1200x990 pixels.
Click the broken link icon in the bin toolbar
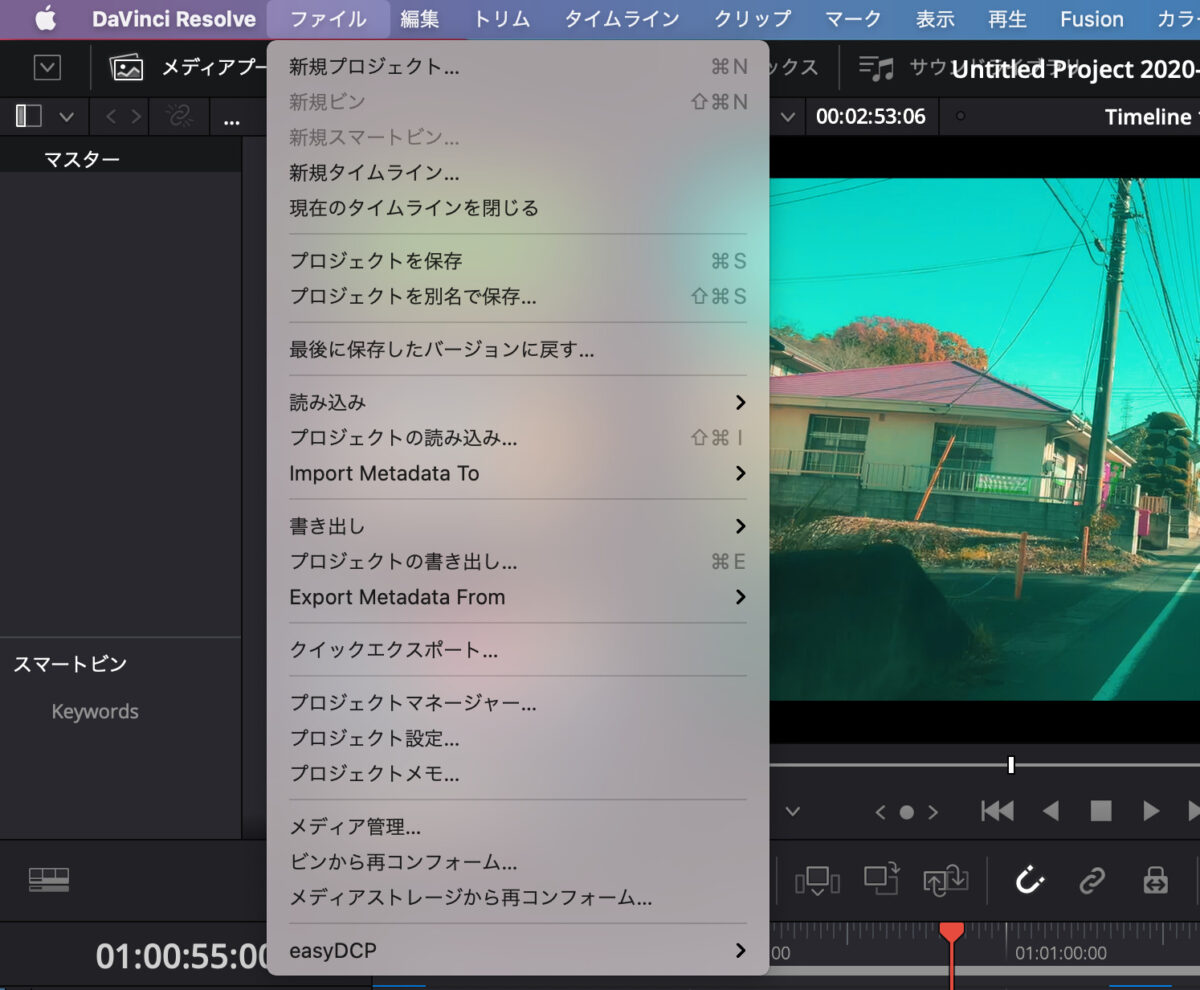point(179,117)
